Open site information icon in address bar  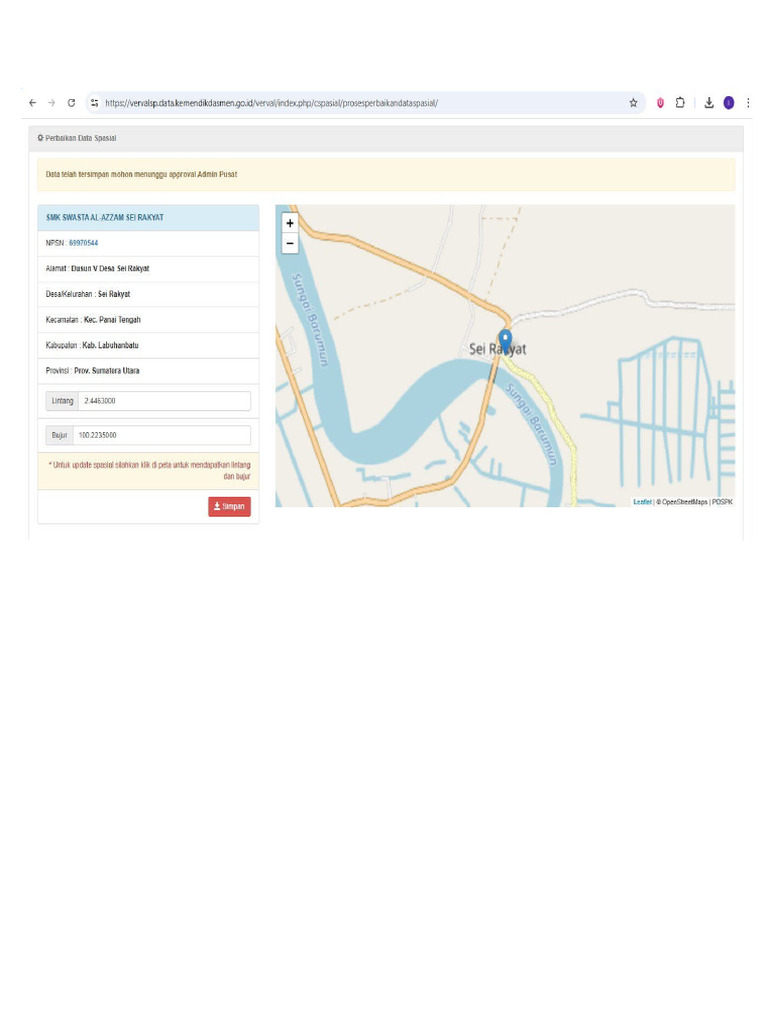tap(95, 103)
